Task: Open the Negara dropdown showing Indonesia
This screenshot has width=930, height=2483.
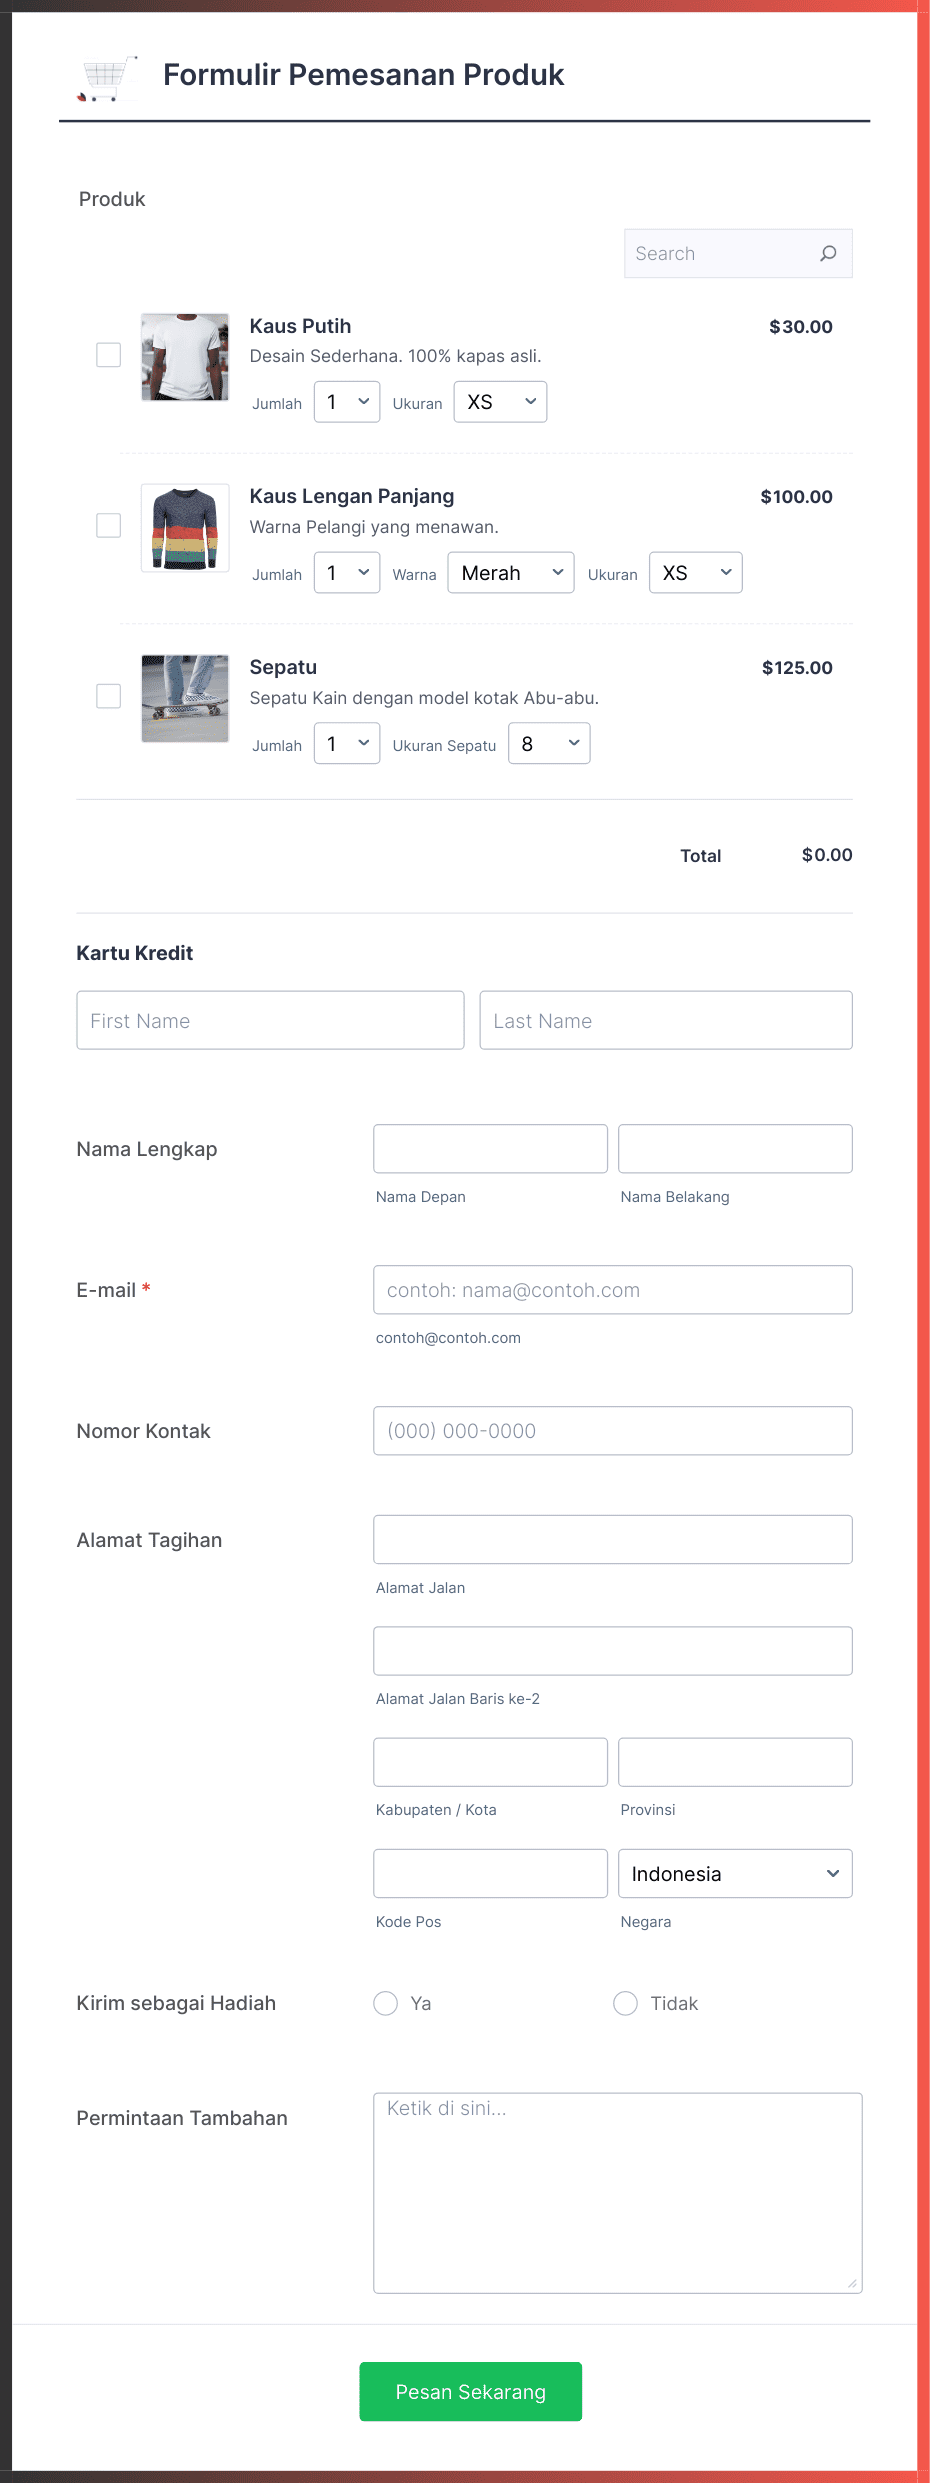Action: click(735, 1873)
